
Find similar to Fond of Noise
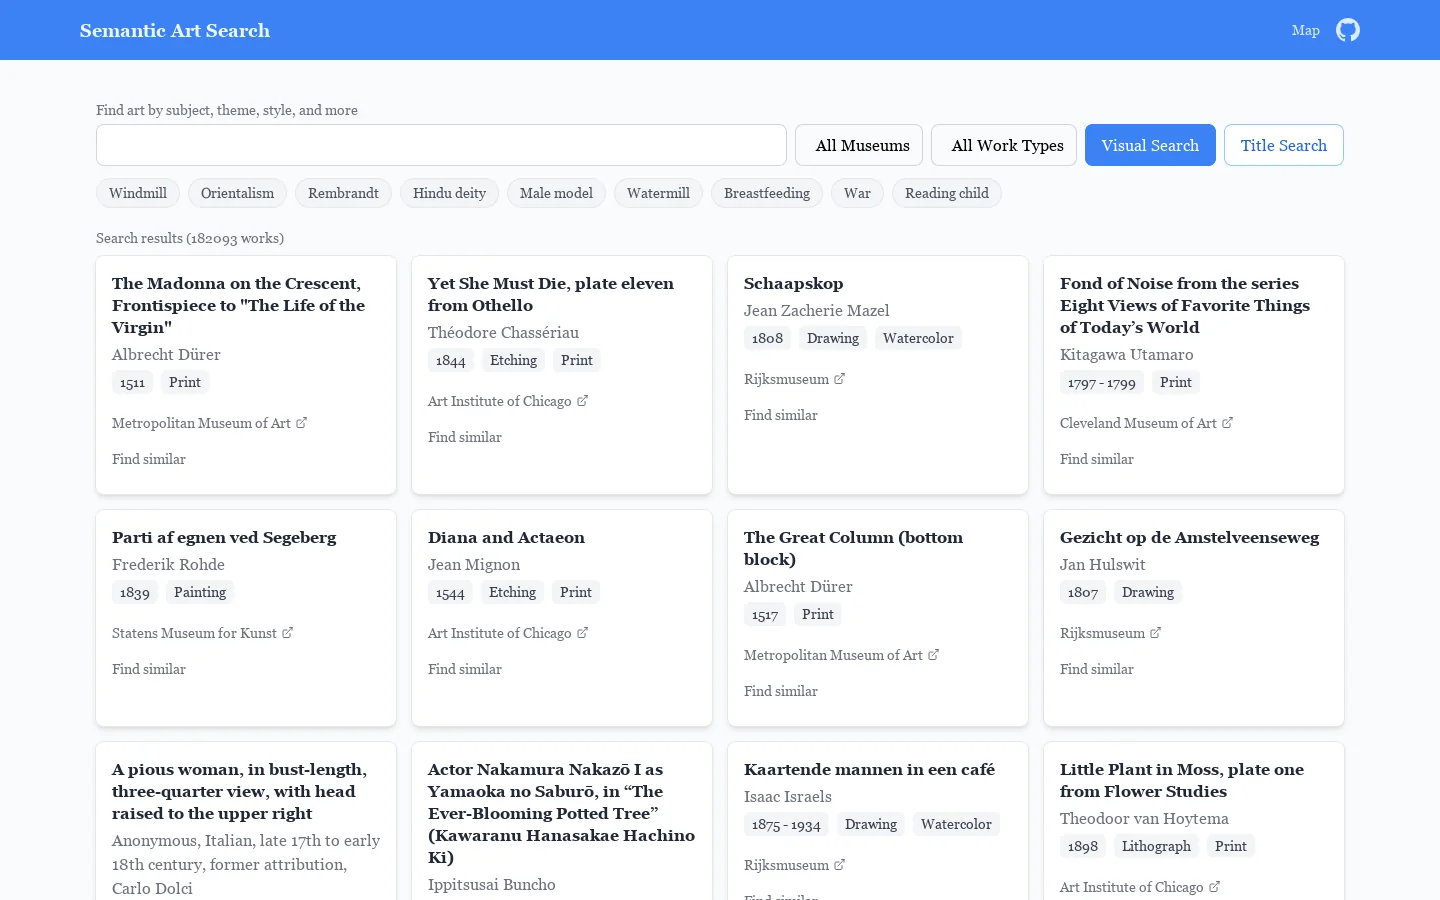pos(1097,459)
